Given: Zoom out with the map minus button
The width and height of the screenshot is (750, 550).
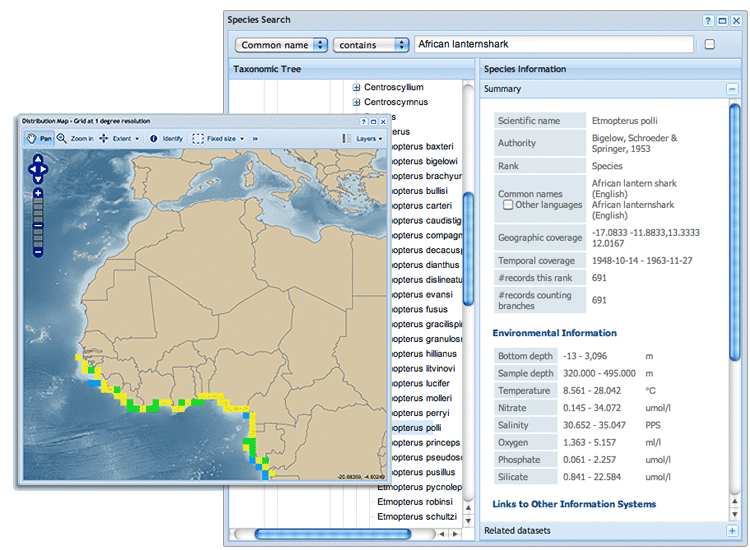Looking at the screenshot, I should 38,252.
